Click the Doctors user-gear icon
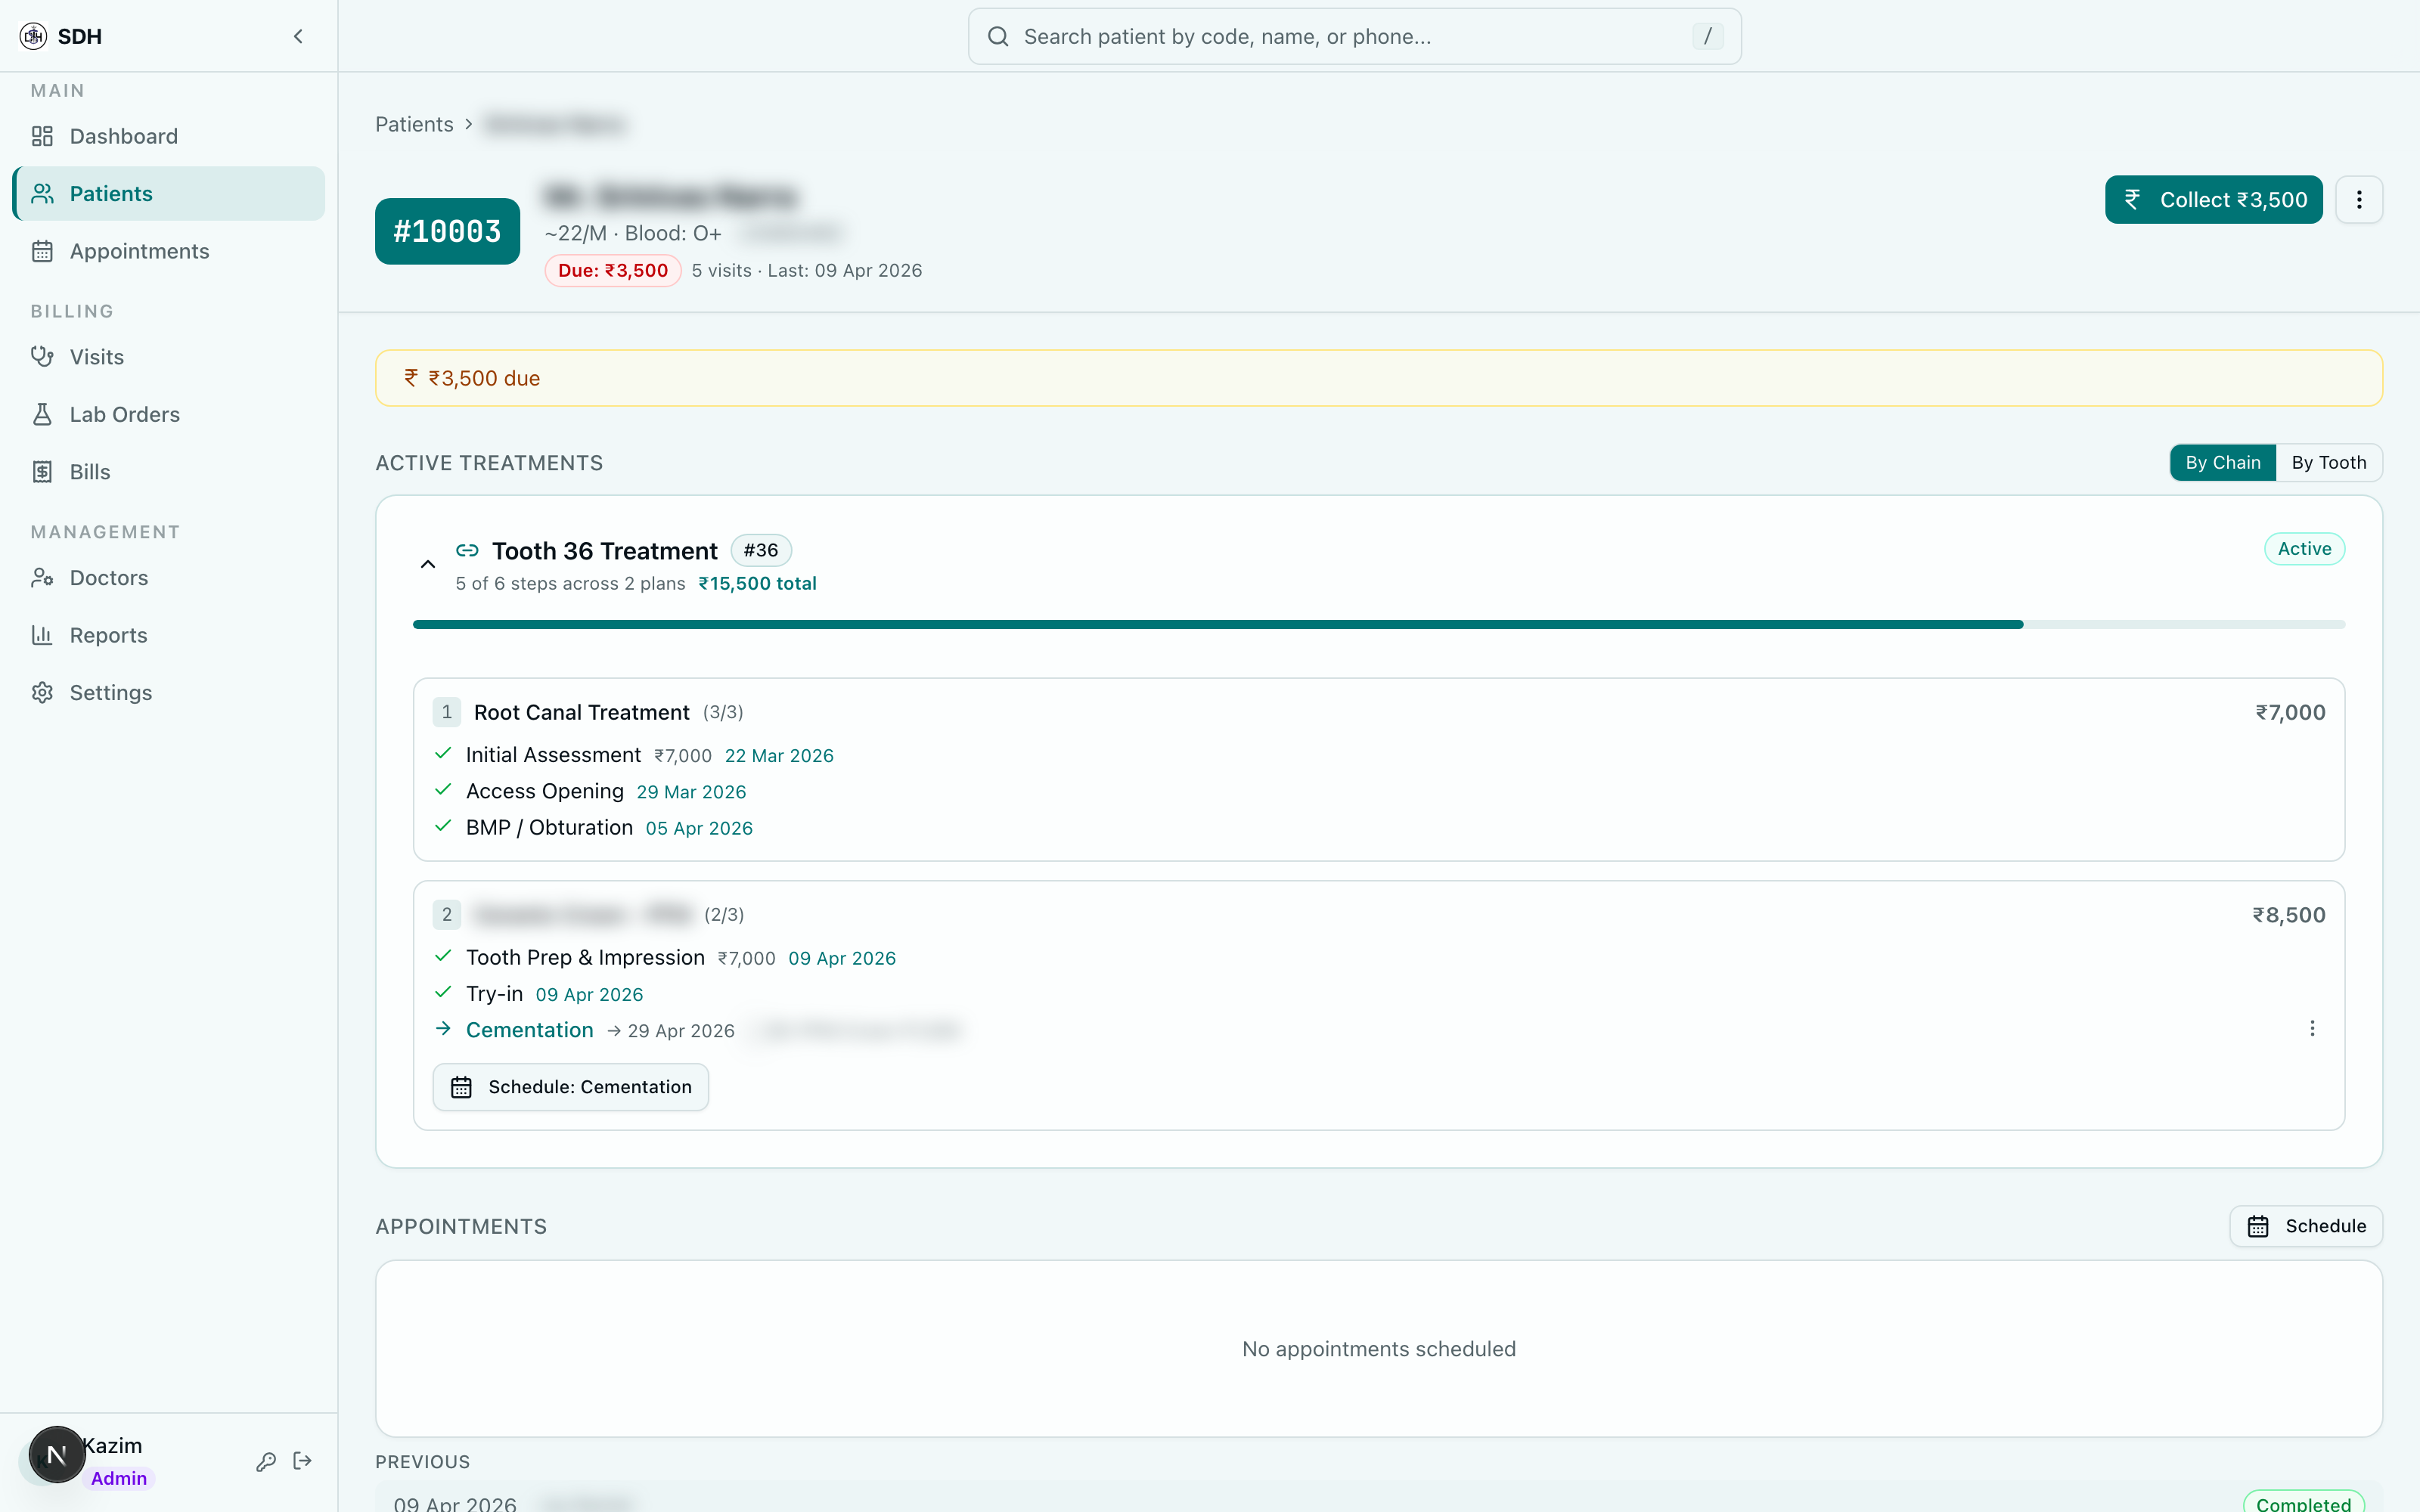2420x1512 pixels. pyautogui.click(x=42, y=578)
